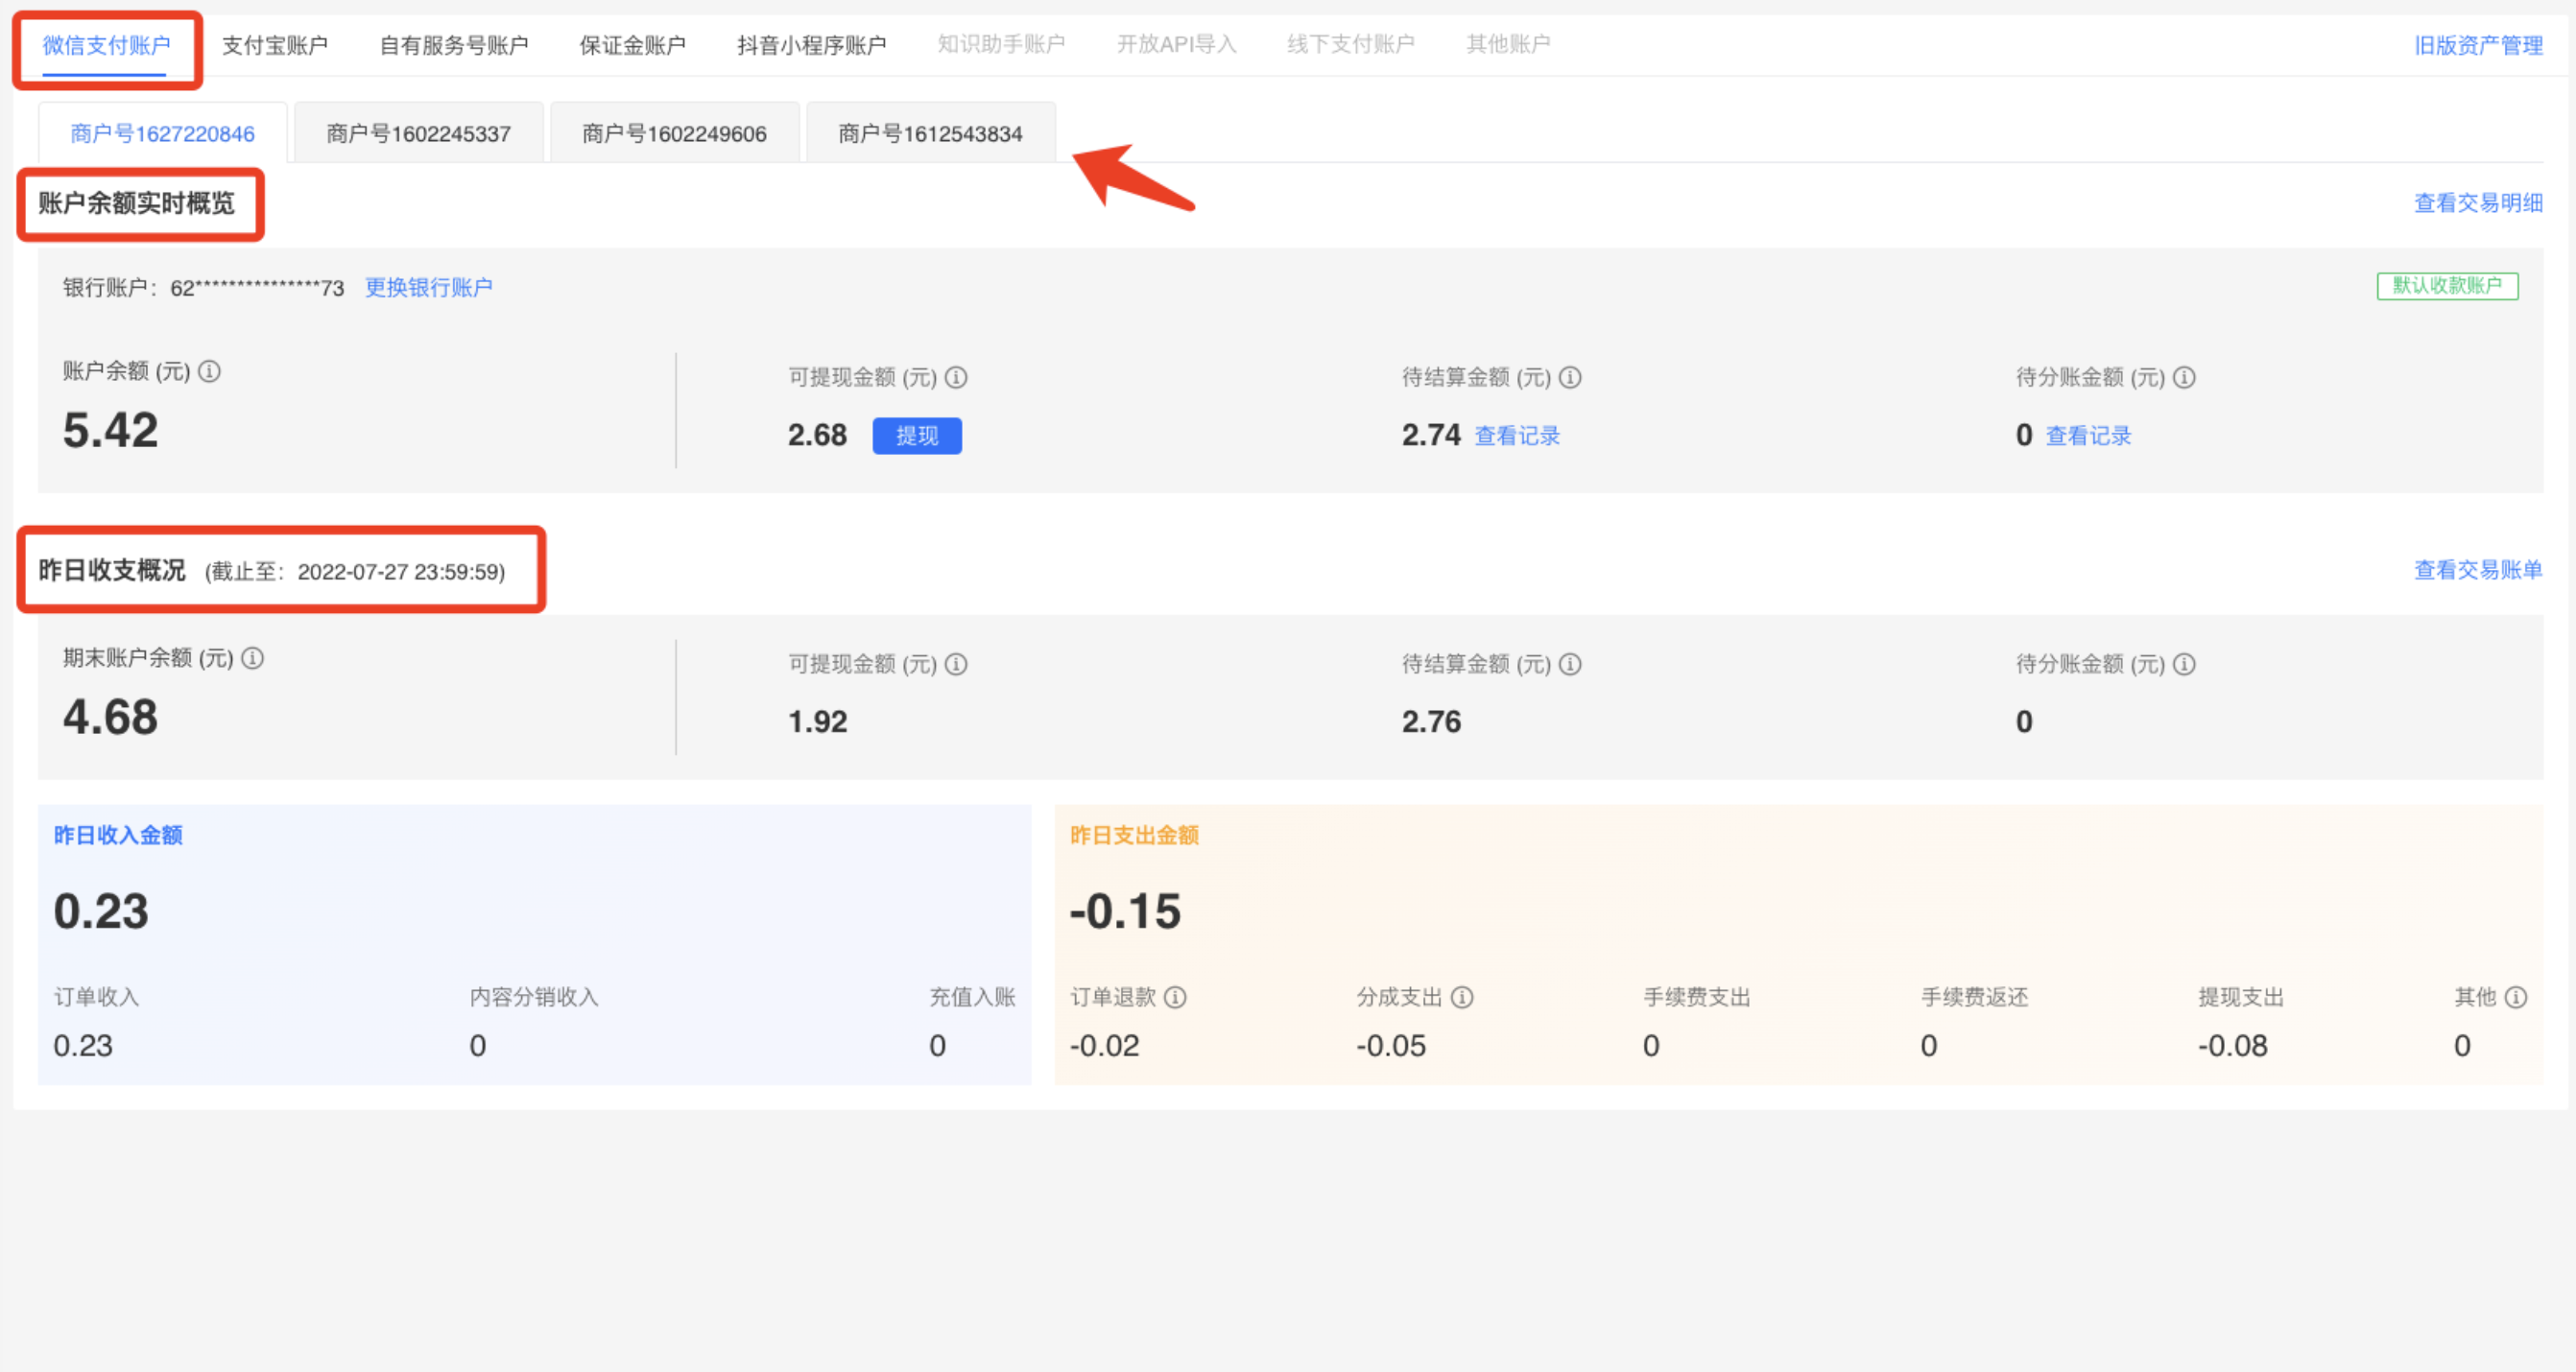Click the blue 提现 button
The image size is (2576, 1372).
point(917,437)
